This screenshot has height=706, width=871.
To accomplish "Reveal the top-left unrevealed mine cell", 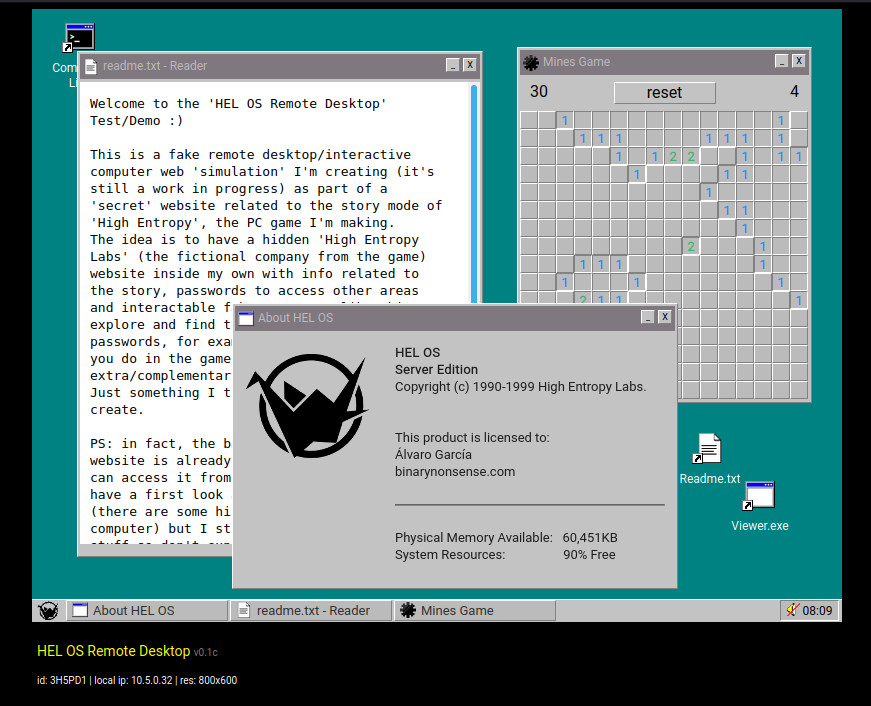I will (529, 120).
